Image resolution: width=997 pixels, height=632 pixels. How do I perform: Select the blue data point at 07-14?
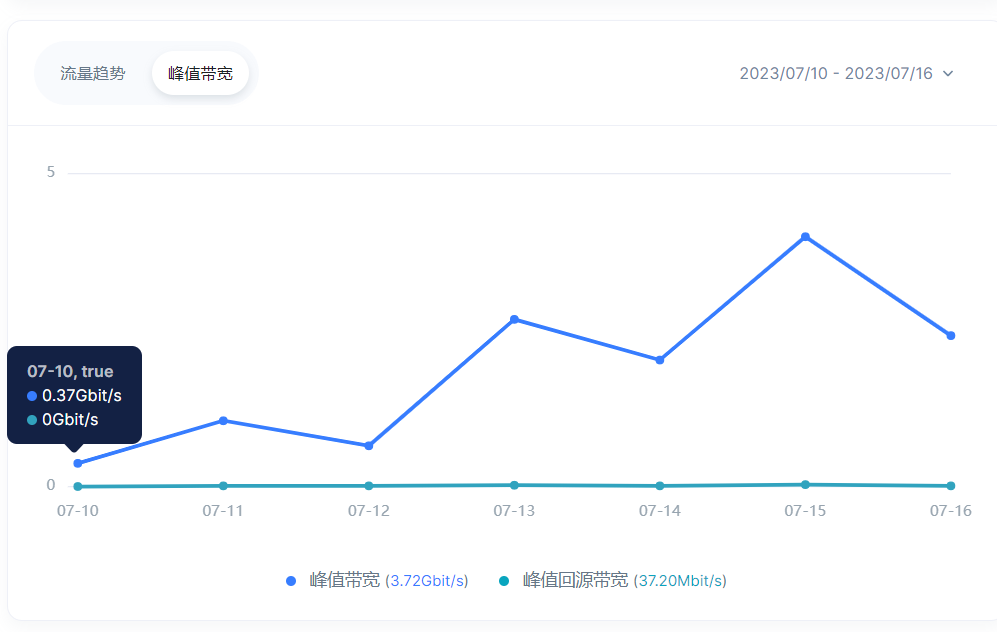click(660, 360)
